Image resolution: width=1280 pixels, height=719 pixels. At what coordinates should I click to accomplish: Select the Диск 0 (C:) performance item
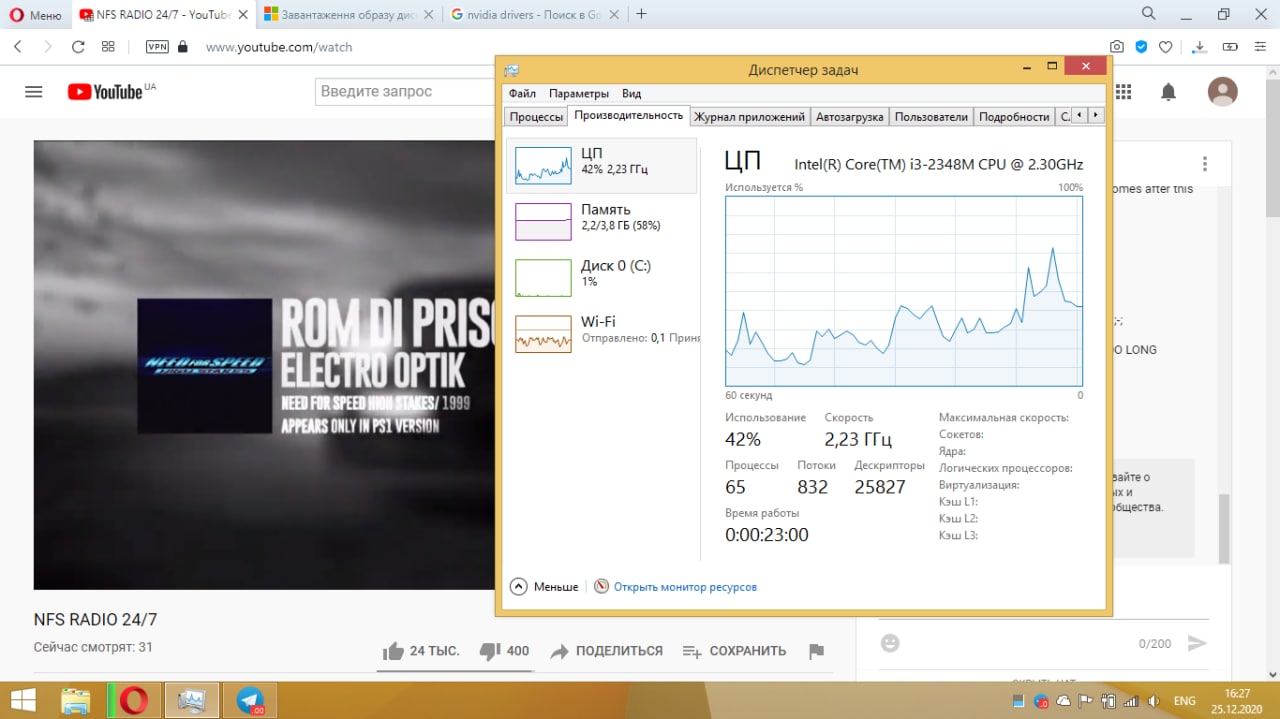[602, 277]
